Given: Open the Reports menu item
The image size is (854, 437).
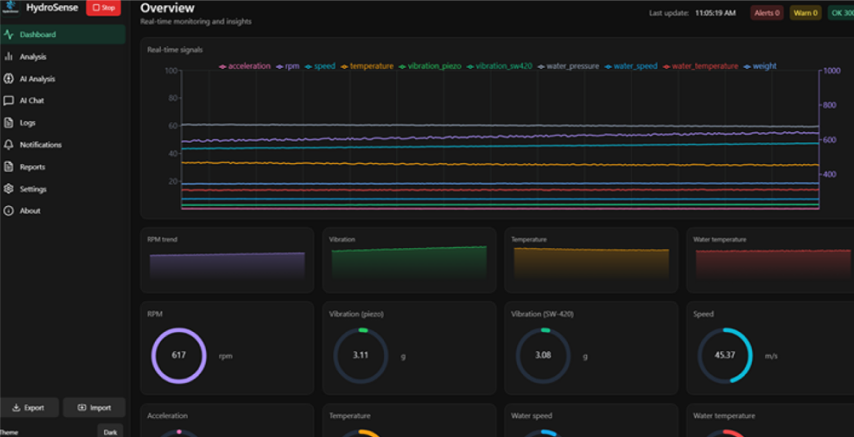Looking at the screenshot, I should (32, 167).
